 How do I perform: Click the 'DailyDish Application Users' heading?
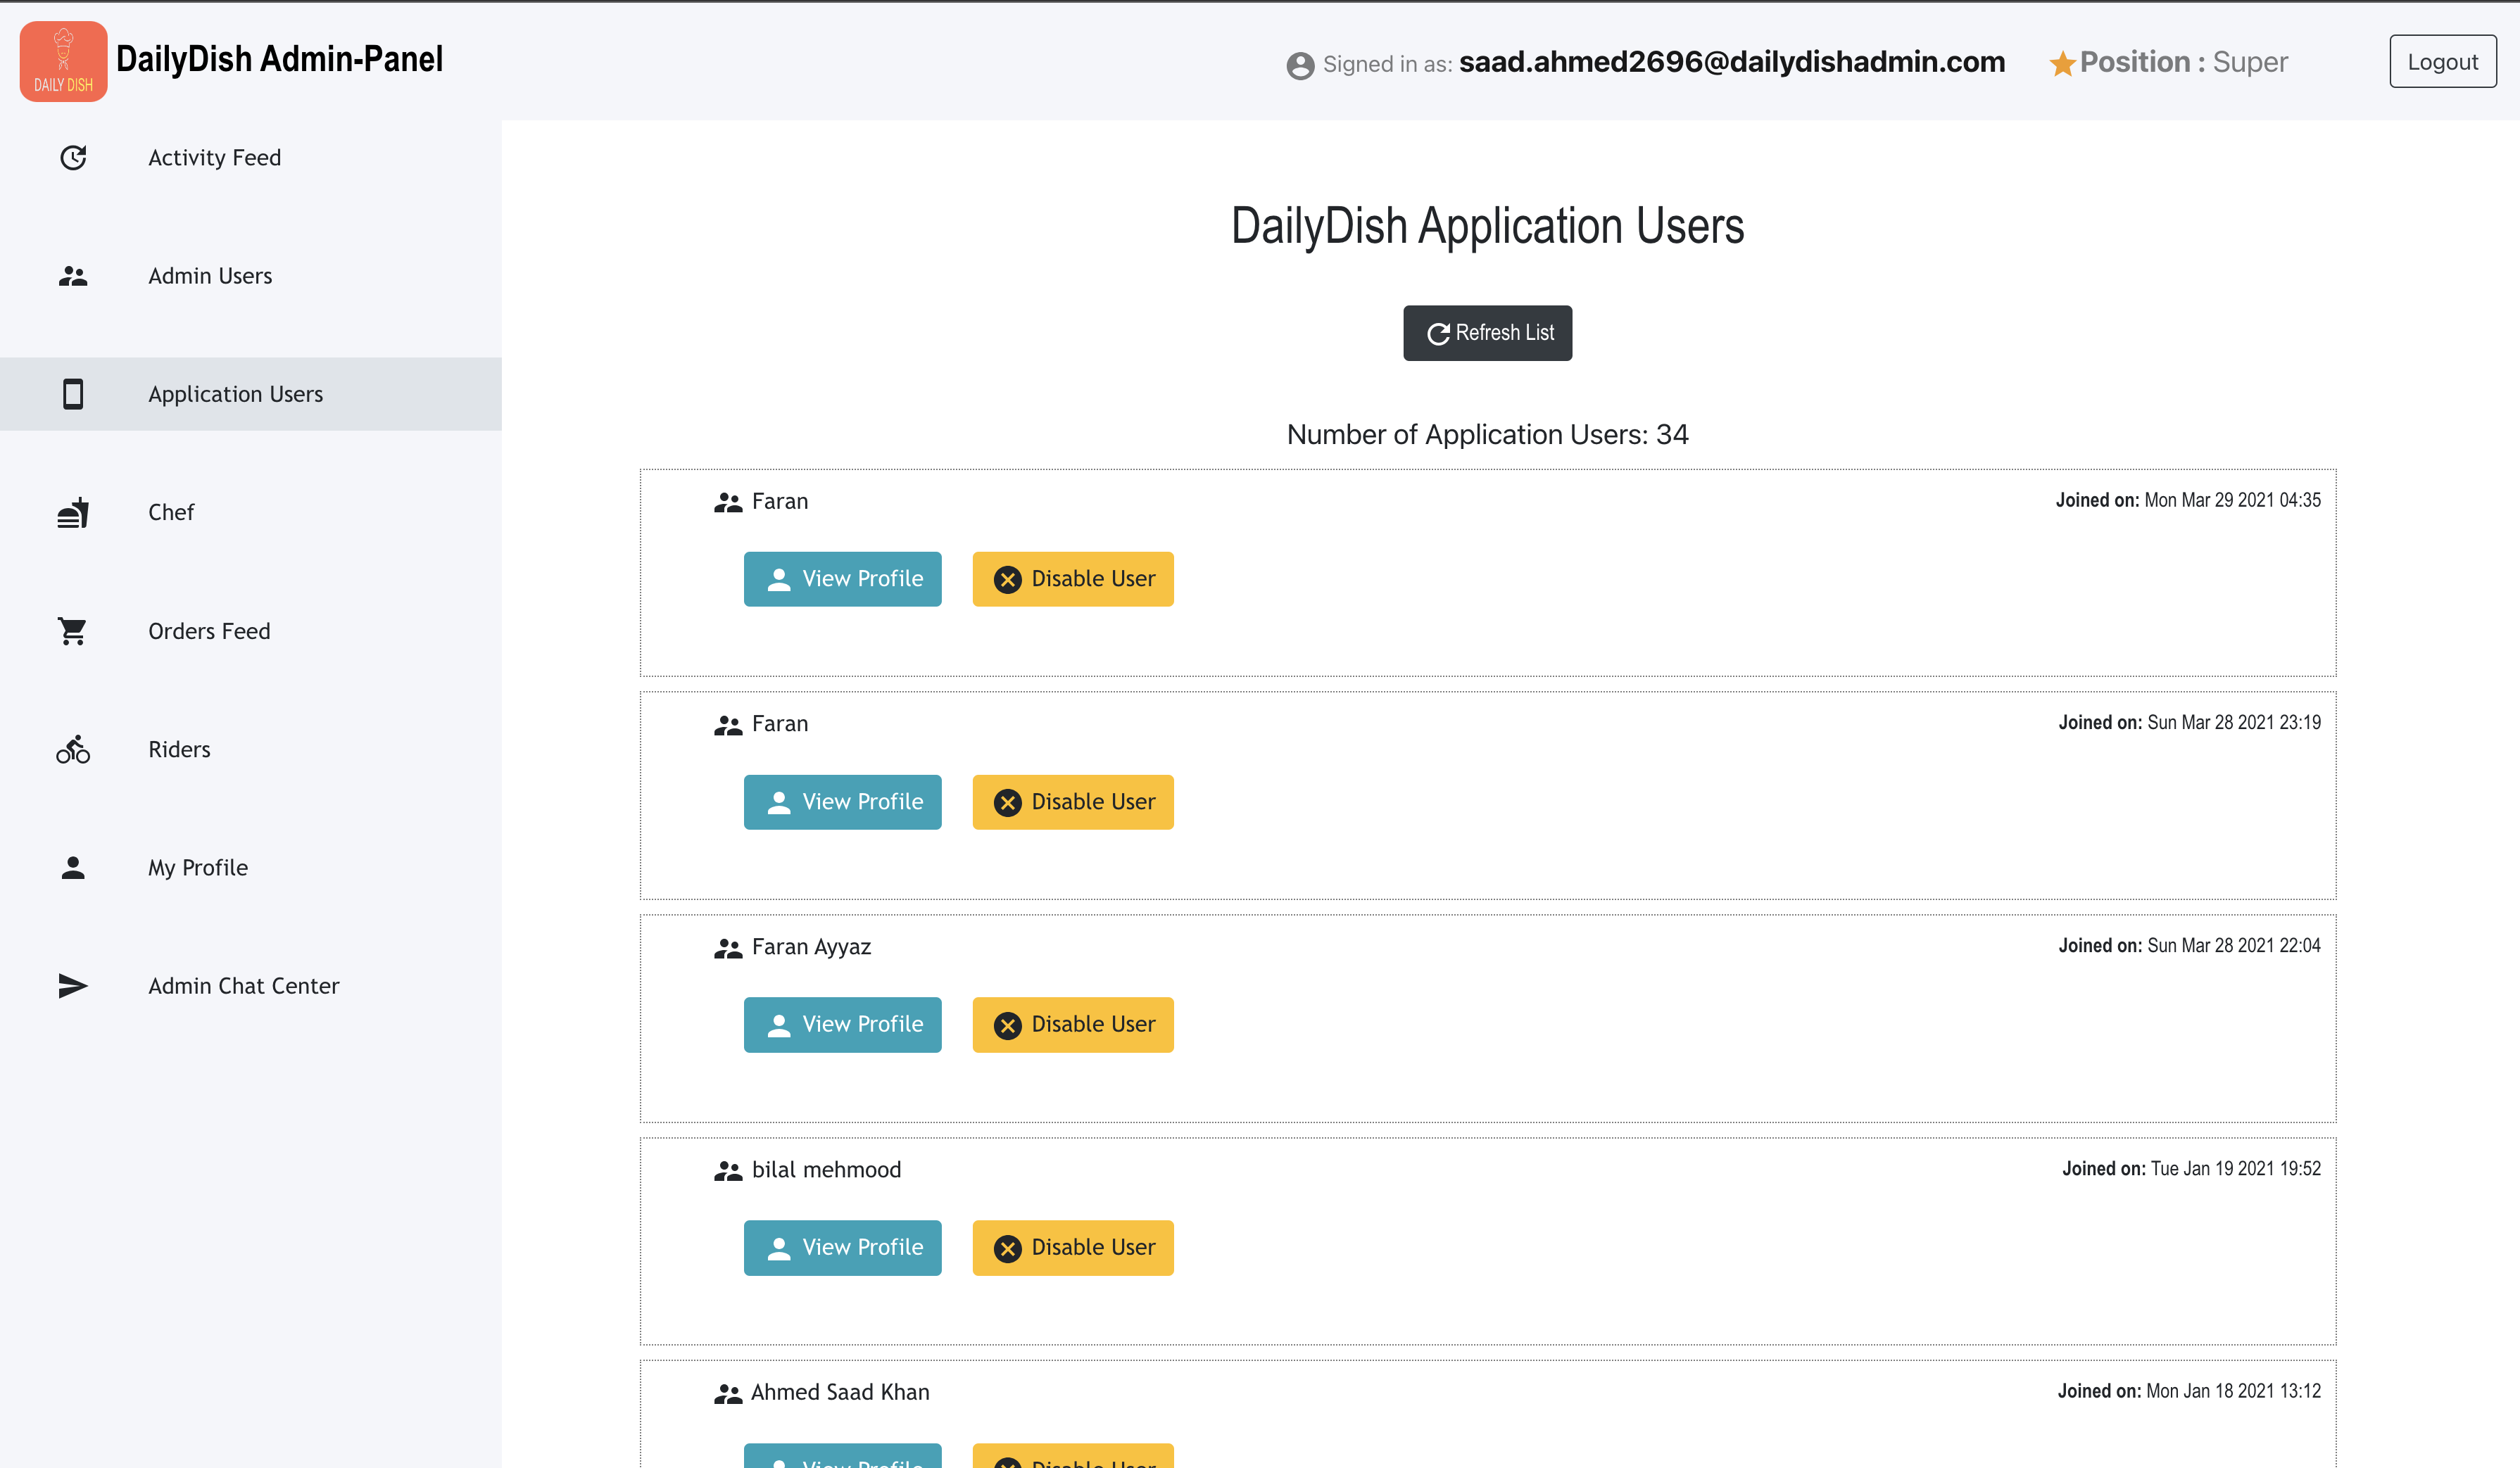point(1487,226)
